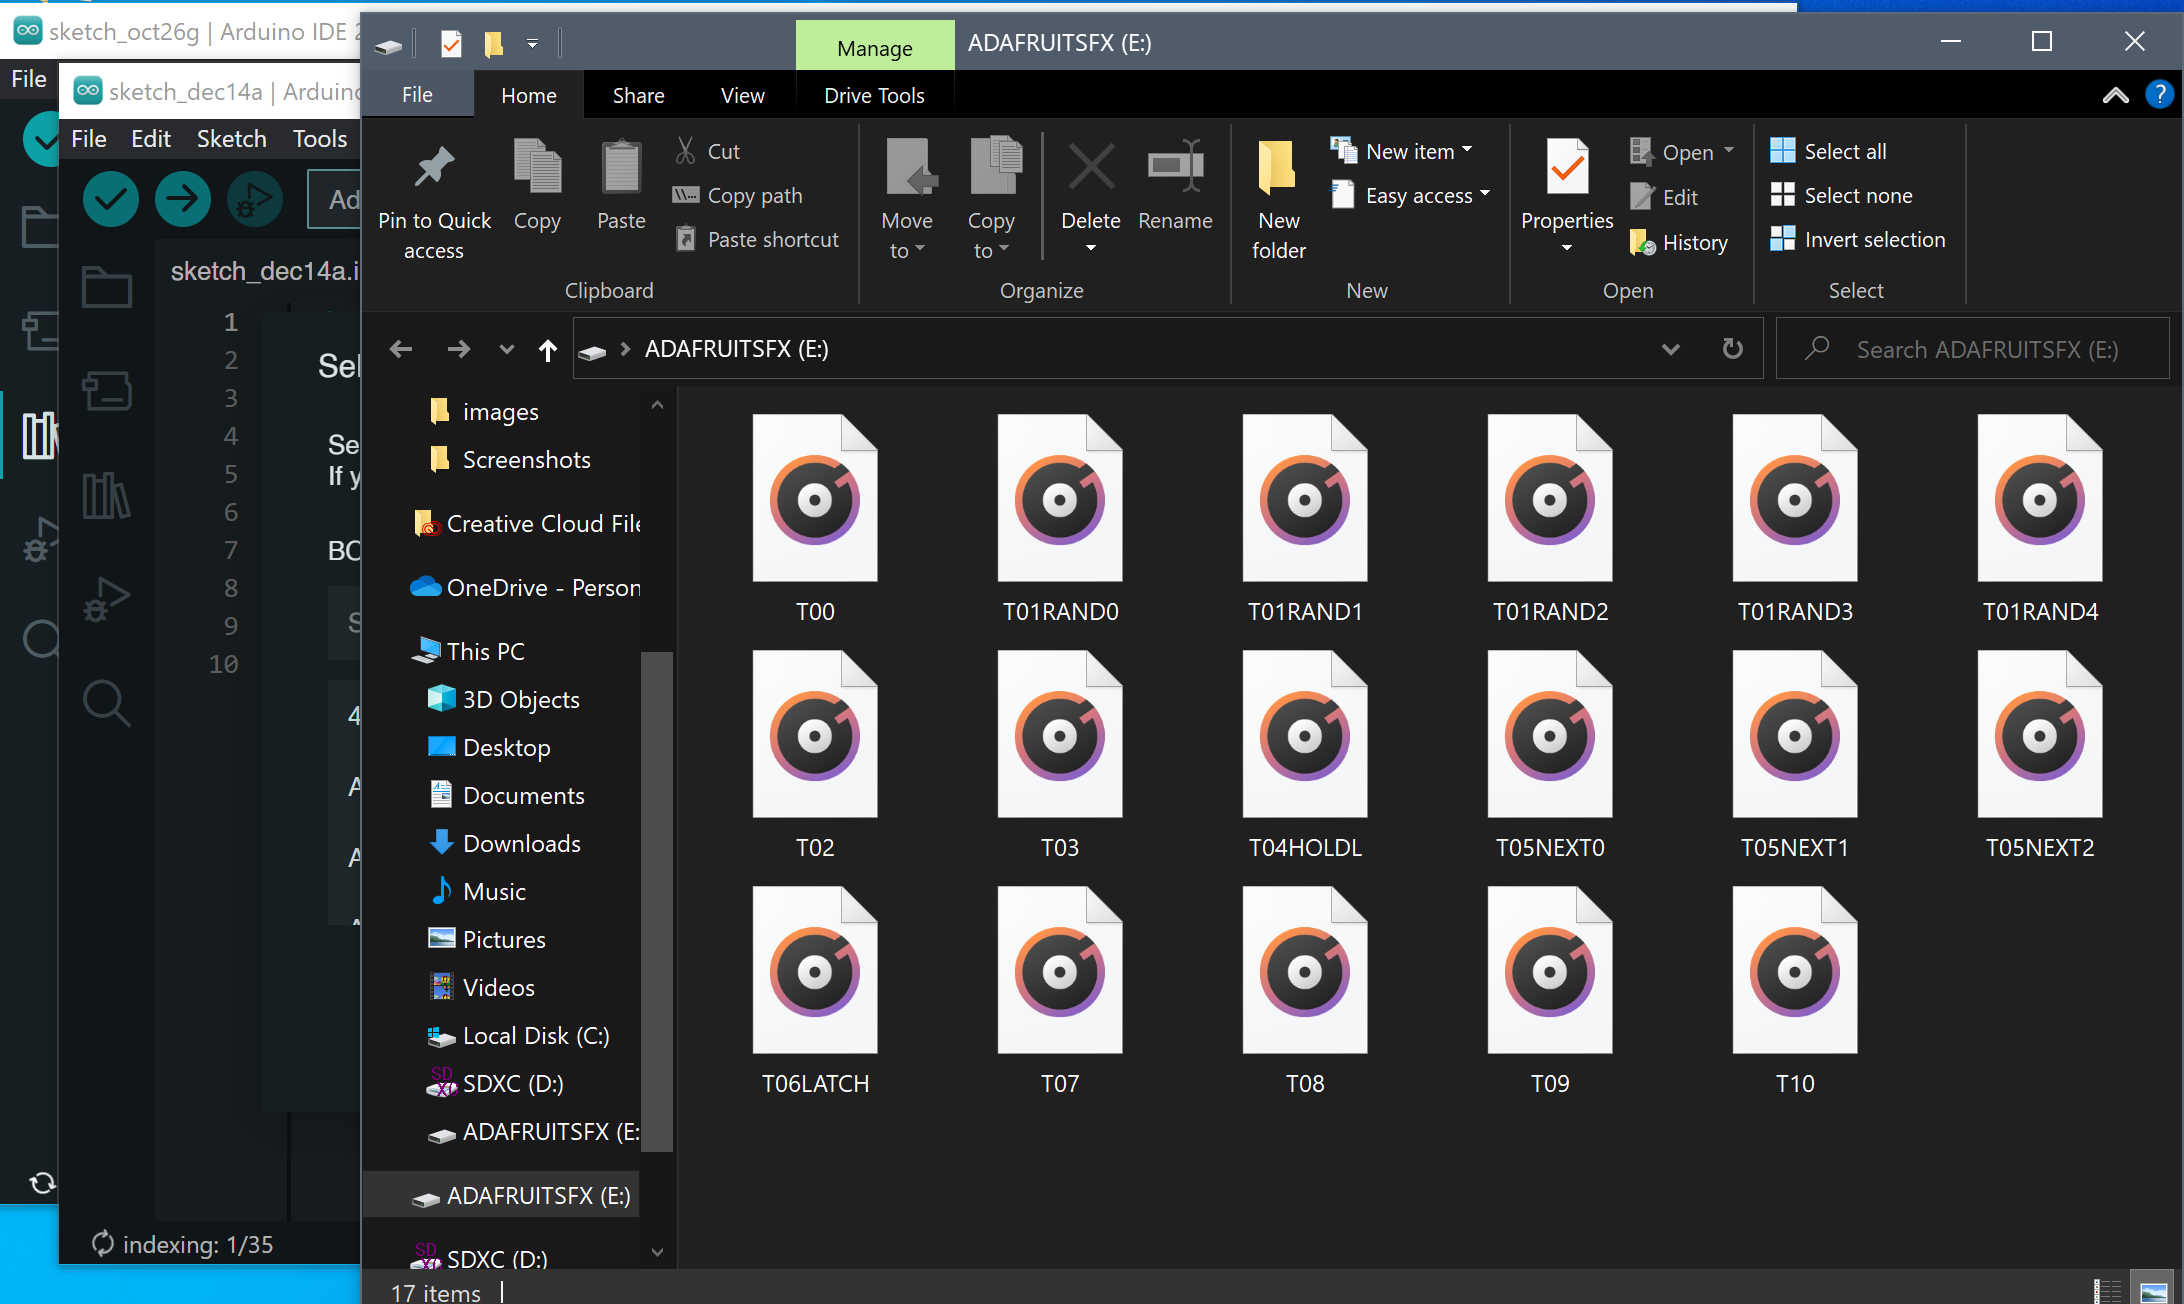Viewport: 2184px width, 1304px height.
Task: Copy selection using the Copy ribbon icon
Action: [537, 190]
